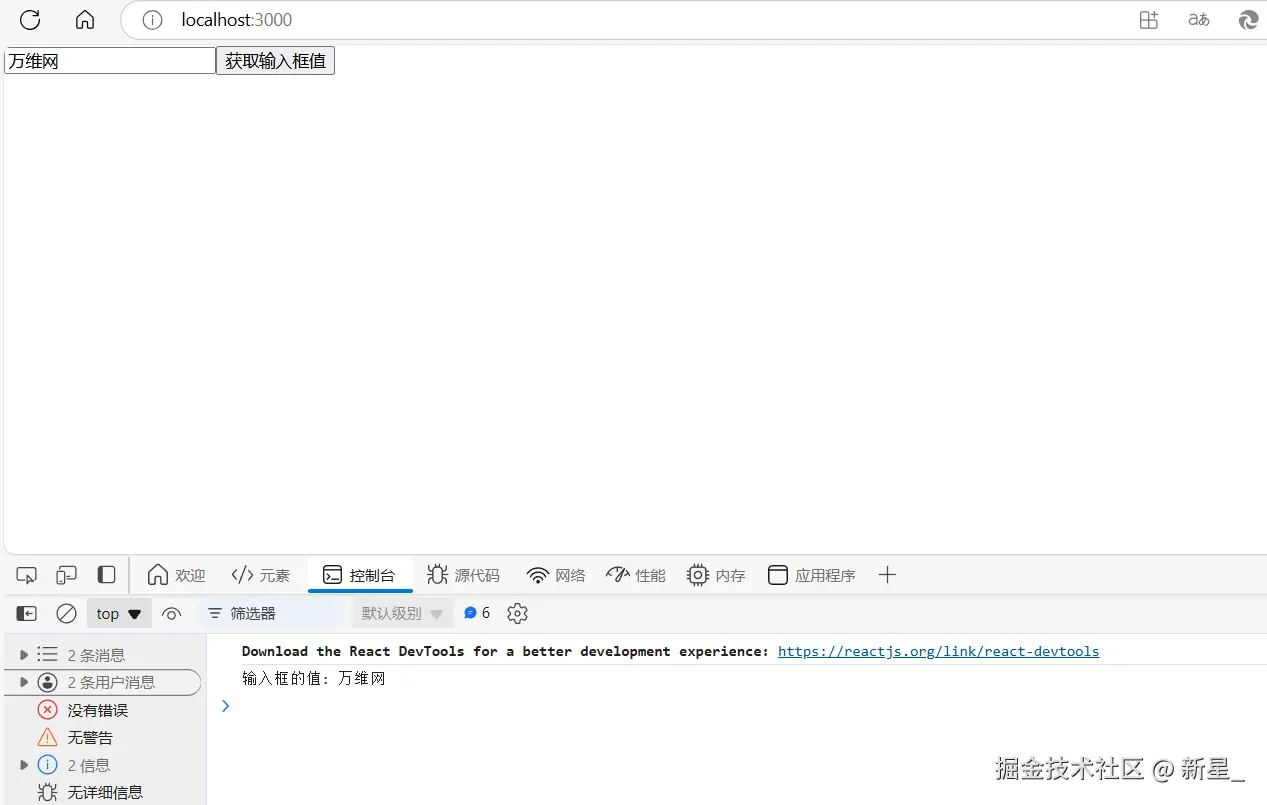
Task: Reload the page with the refresh icon
Action: click(30, 19)
